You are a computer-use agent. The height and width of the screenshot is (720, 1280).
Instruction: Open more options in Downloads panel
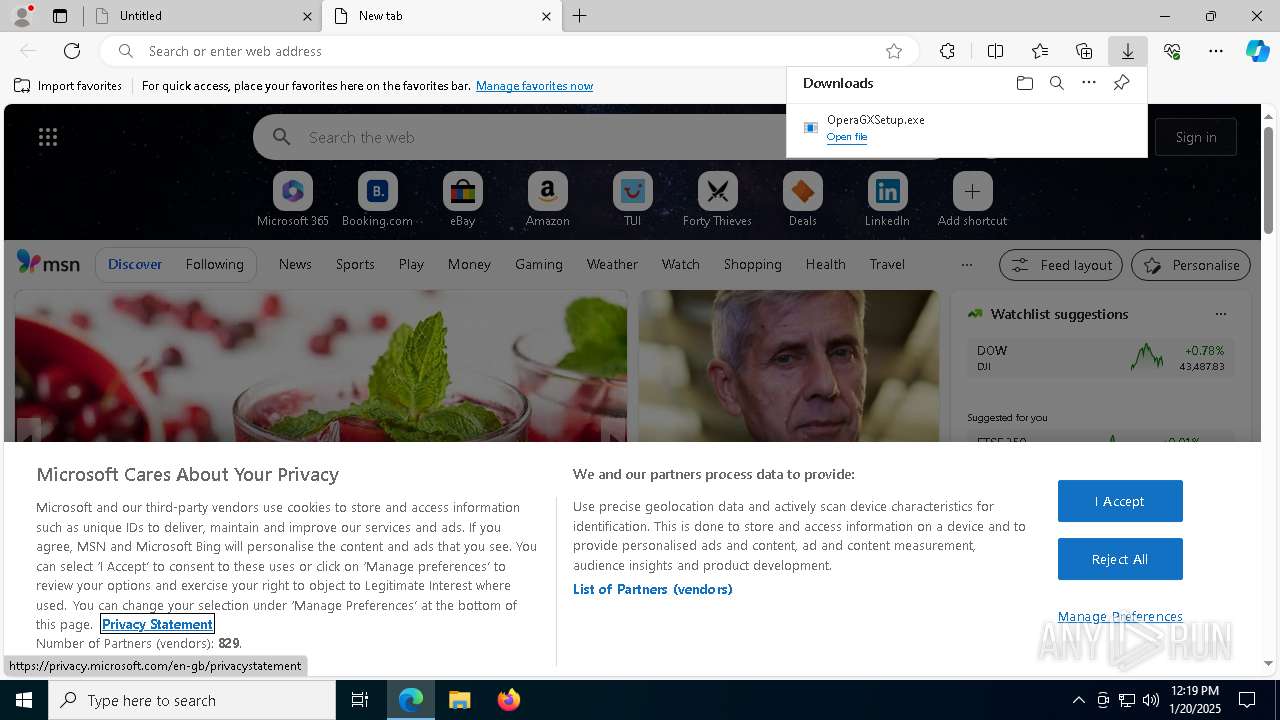[1089, 83]
